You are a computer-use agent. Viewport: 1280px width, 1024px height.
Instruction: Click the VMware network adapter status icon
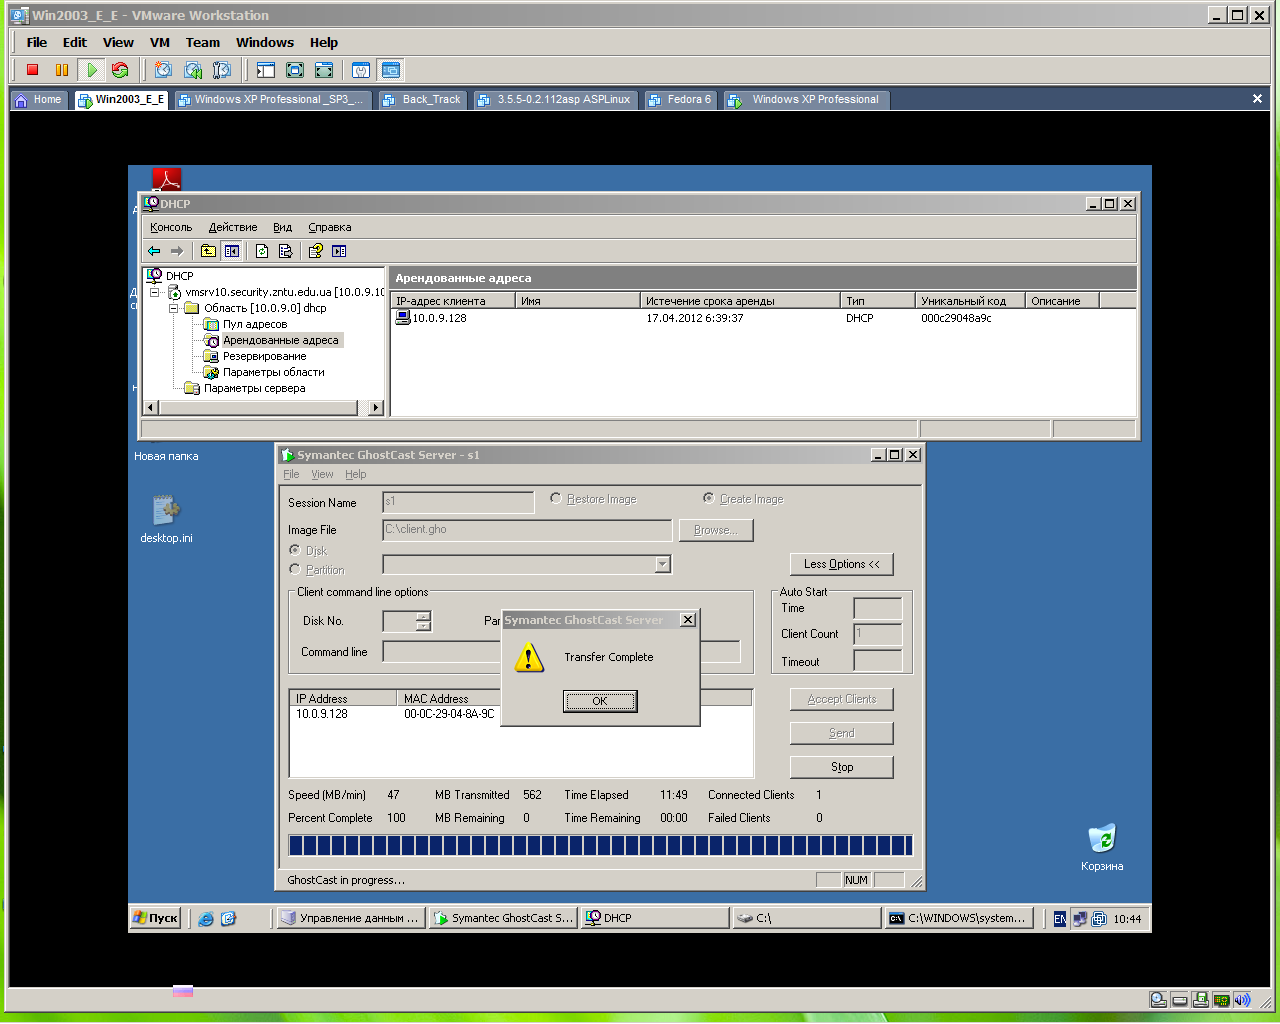tap(1221, 999)
